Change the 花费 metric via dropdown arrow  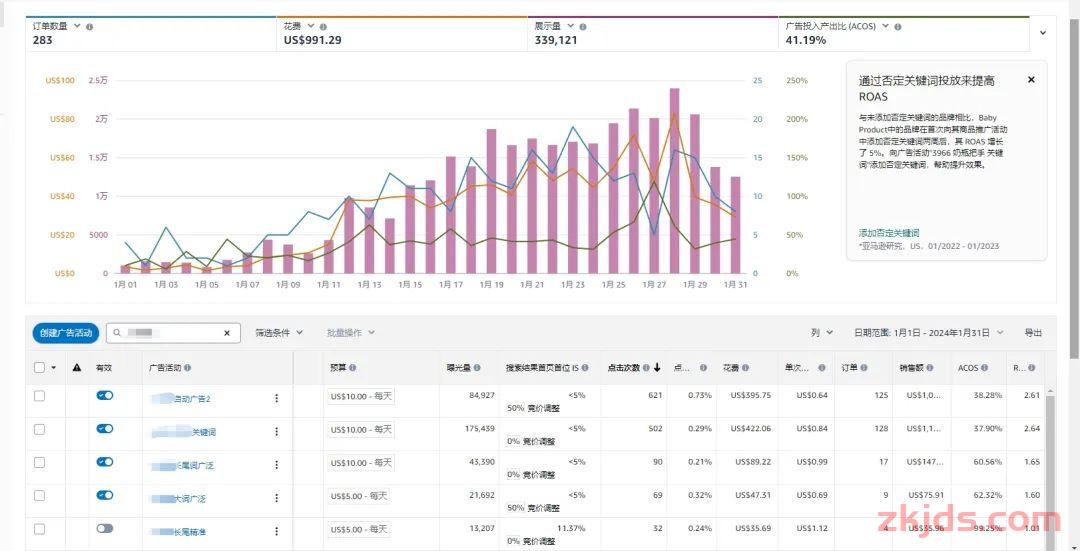click(311, 25)
